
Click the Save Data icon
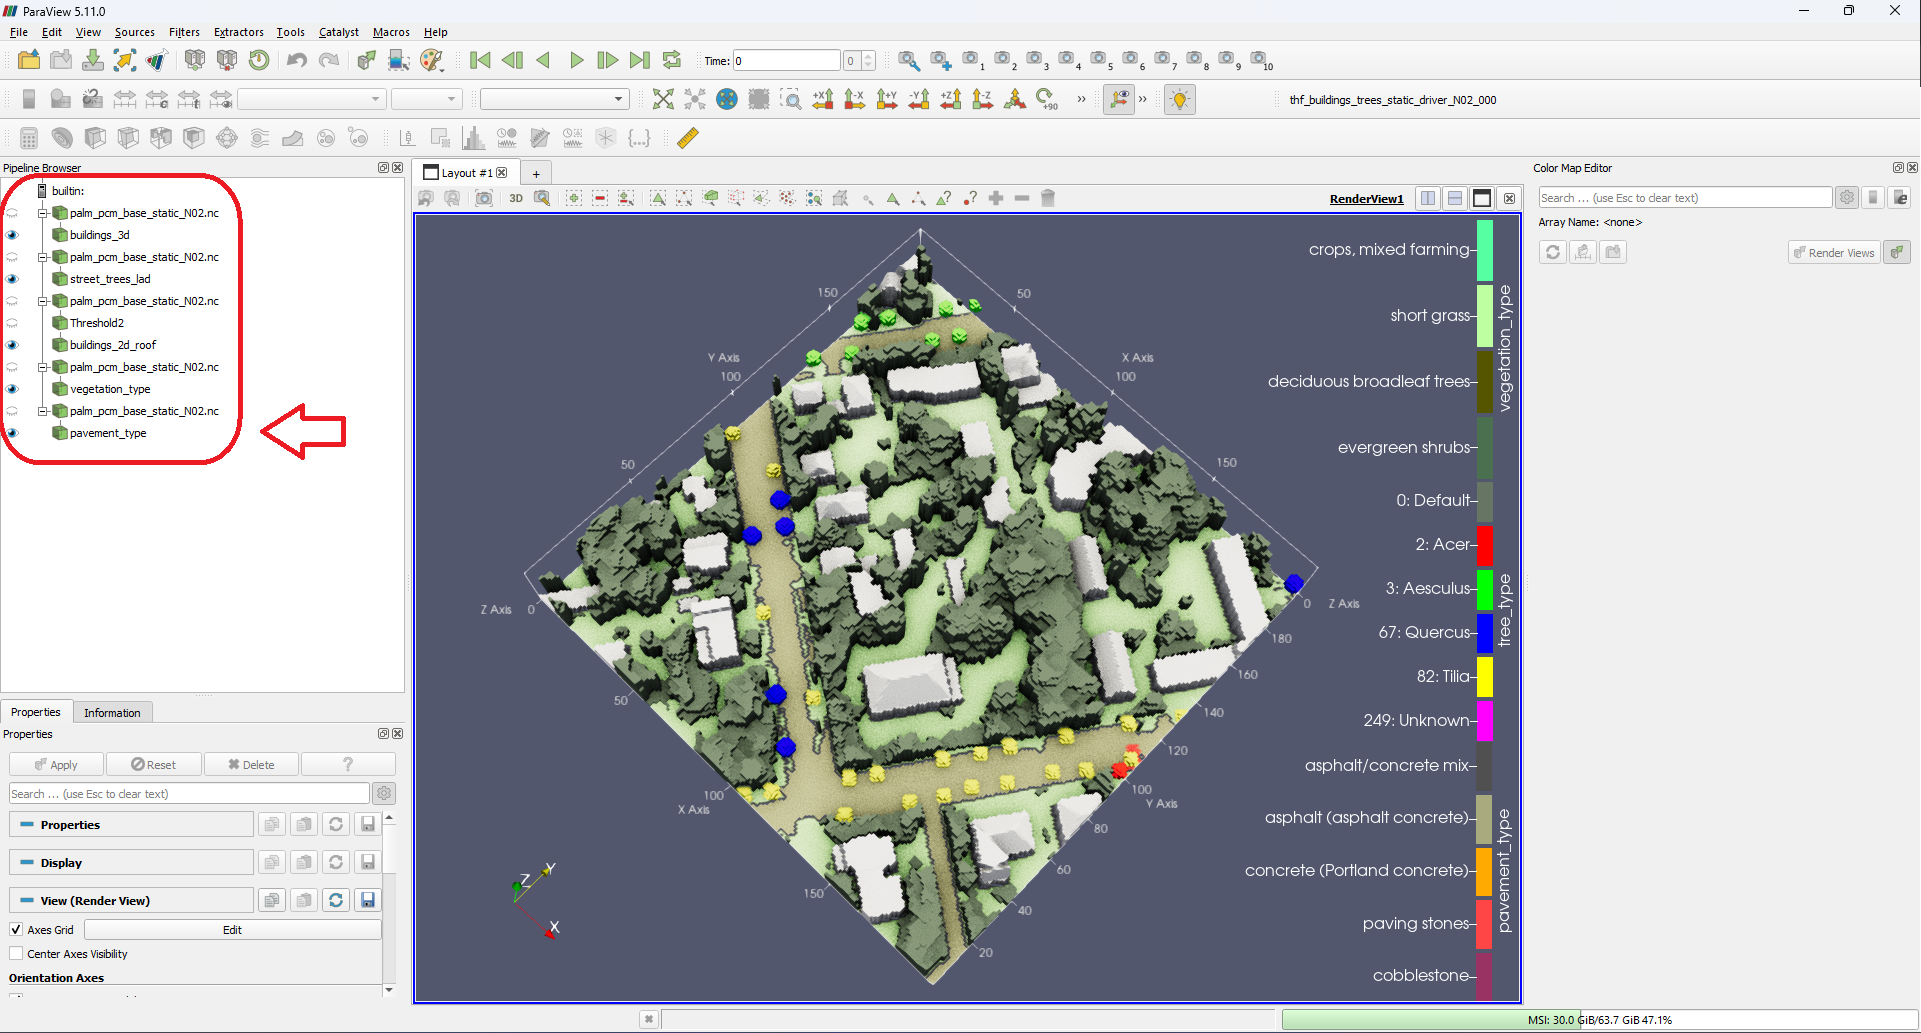(x=93, y=60)
